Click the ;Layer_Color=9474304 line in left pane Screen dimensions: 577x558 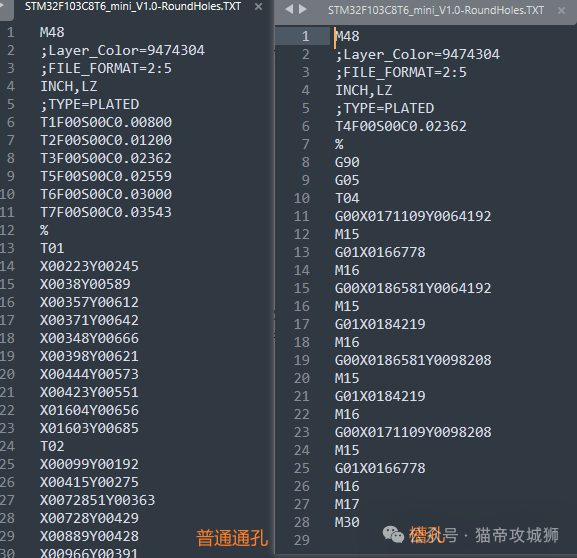122,50
